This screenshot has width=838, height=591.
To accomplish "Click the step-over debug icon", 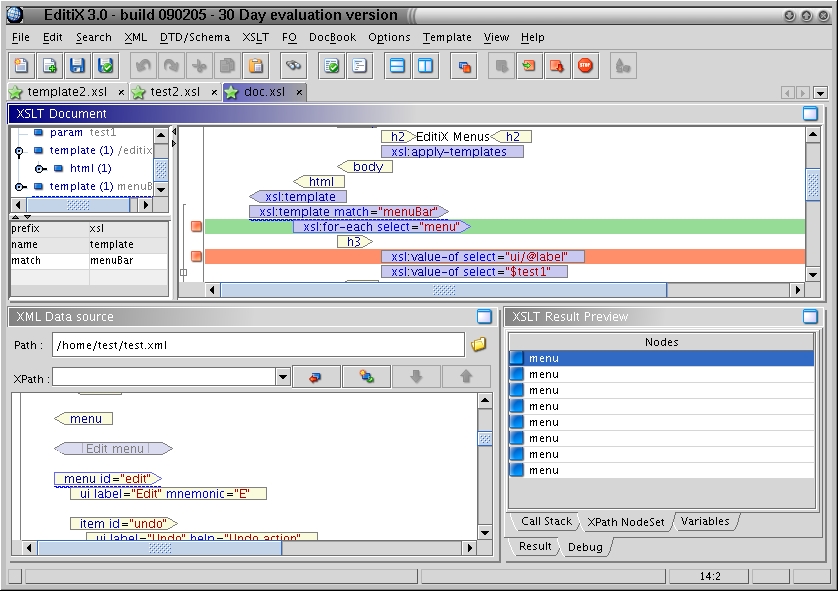I will (557, 66).
